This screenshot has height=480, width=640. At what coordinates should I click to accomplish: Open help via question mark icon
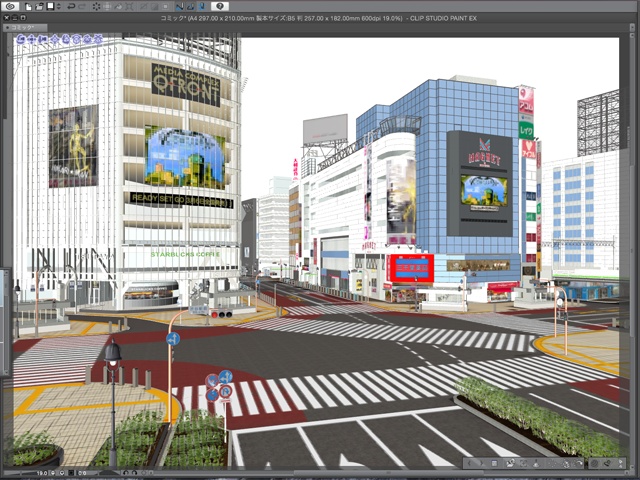click(x=220, y=7)
